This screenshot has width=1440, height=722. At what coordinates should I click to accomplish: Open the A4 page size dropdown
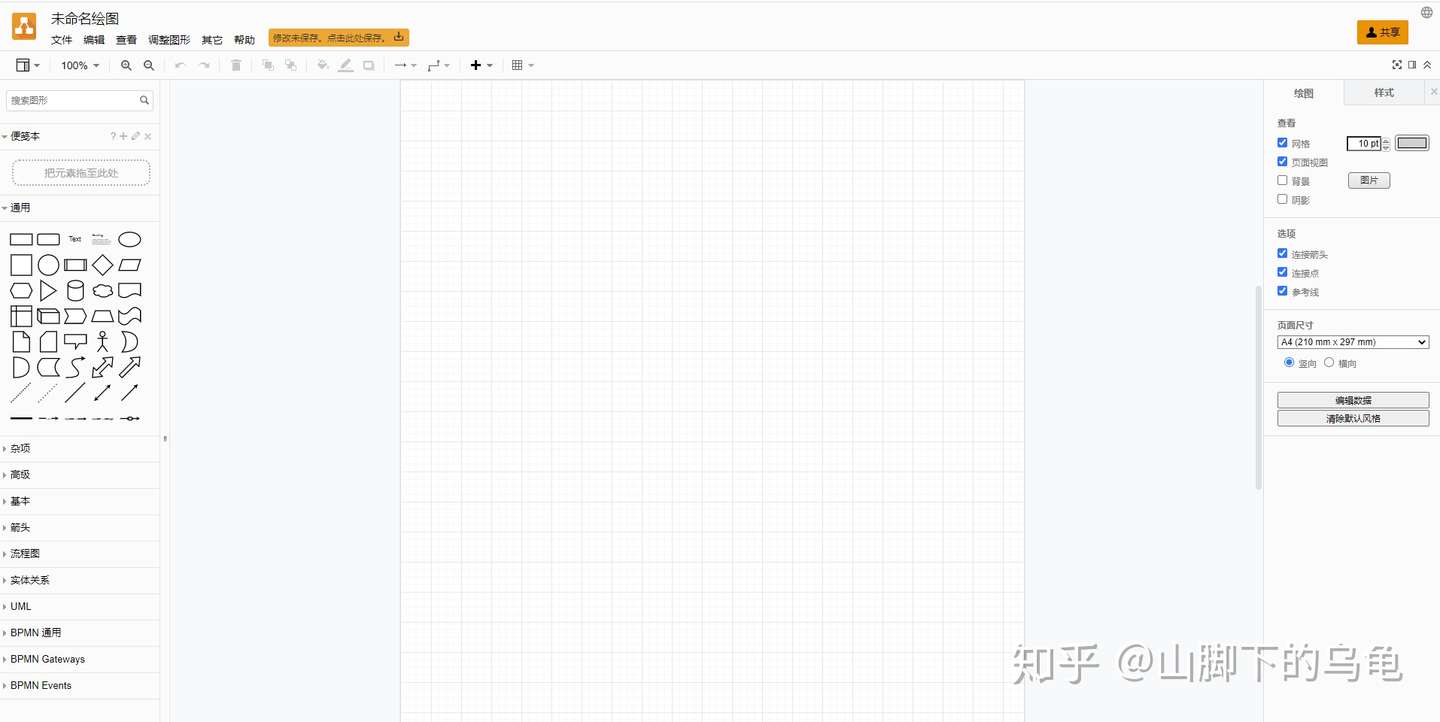pyautogui.click(x=1353, y=342)
